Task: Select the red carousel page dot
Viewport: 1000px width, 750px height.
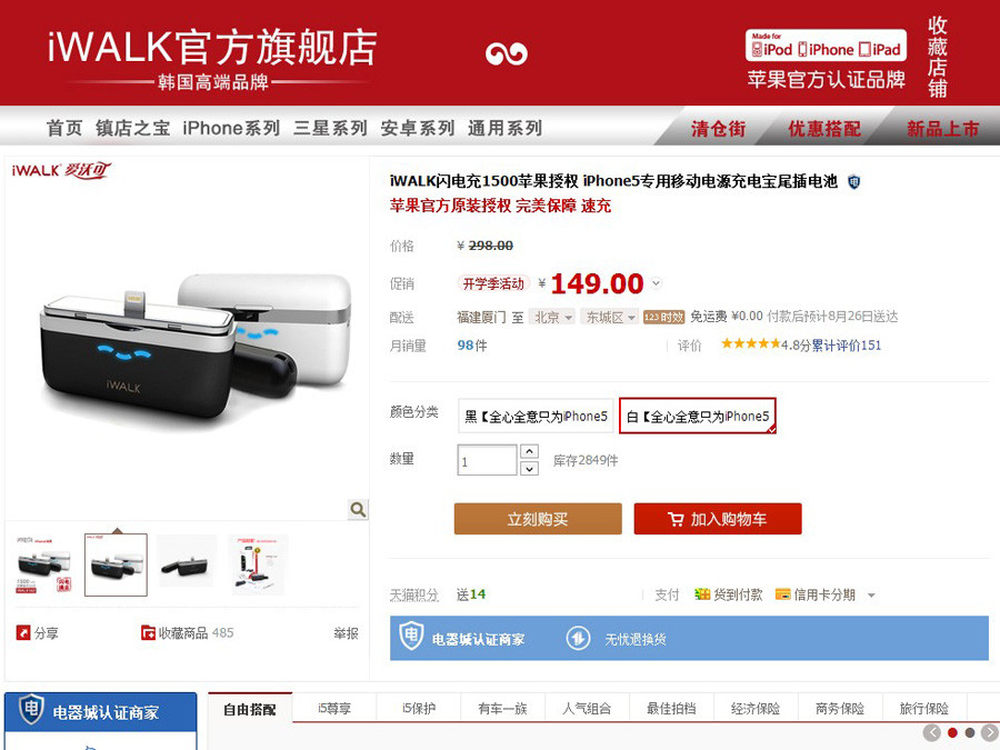Action: pos(952,733)
